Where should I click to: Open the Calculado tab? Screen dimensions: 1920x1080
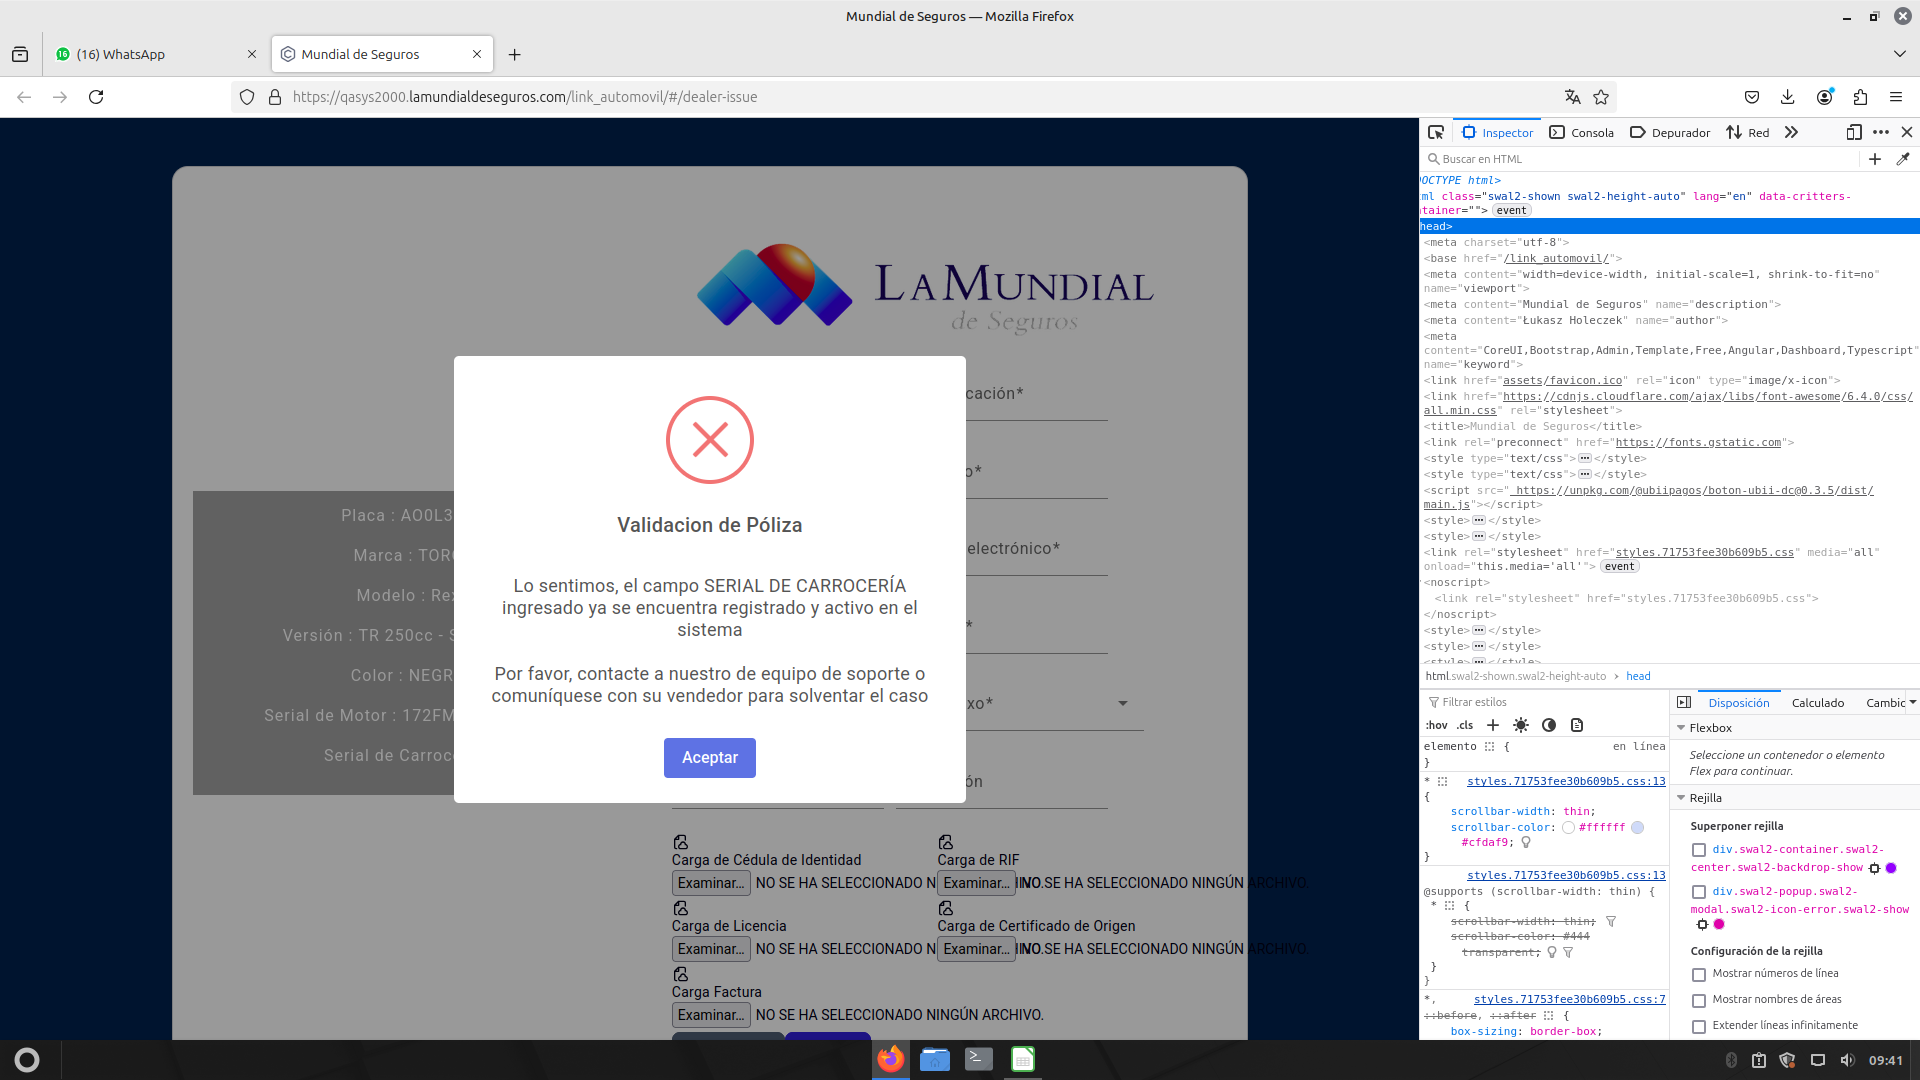click(x=1817, y=703)
